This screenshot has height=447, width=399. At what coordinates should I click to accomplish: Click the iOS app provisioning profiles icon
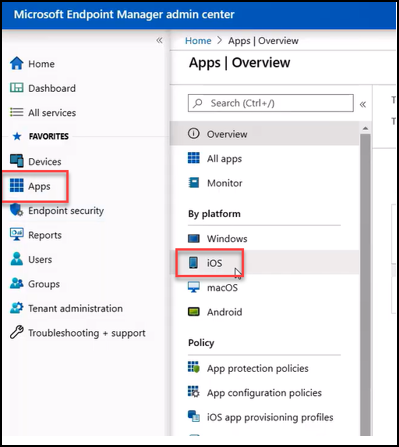194,416
